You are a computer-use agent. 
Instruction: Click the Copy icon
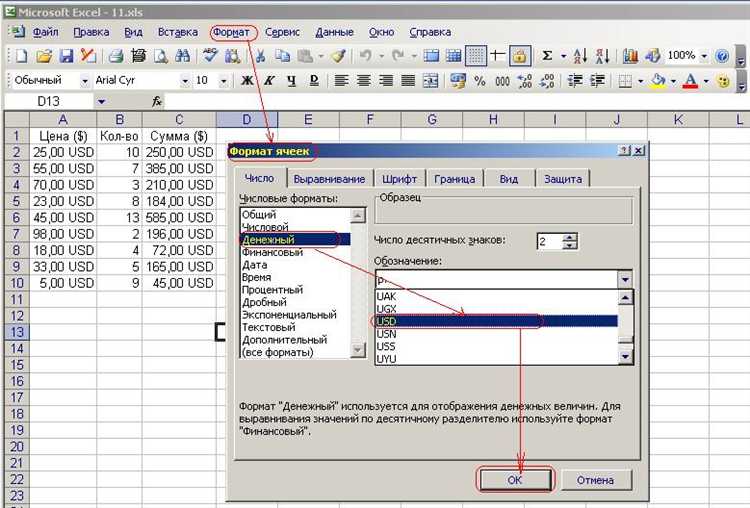click(282, 56)
